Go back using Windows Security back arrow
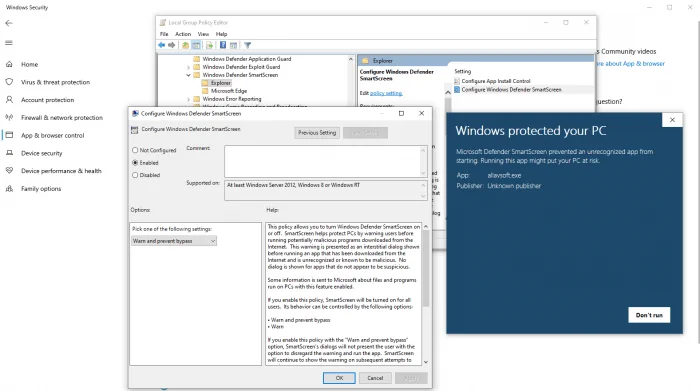This screenshot has width=700, height=391. pos(9,23)
